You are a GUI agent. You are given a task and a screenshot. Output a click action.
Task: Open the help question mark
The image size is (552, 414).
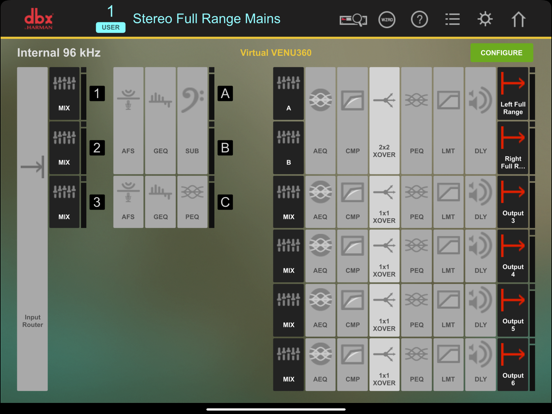tap(419, 19)
